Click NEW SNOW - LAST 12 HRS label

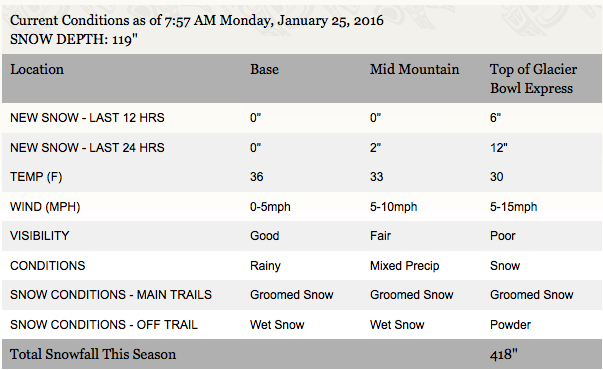87,118
